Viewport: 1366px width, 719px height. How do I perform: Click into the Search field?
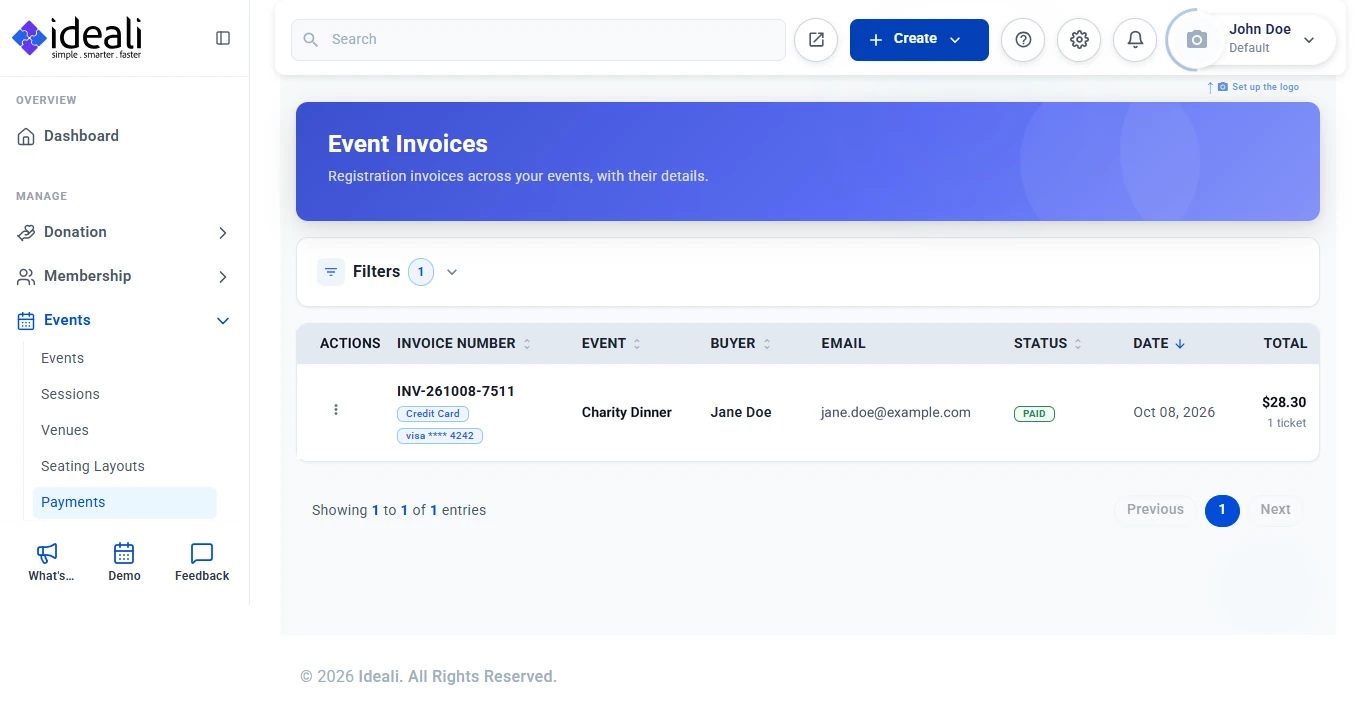click(538, 39)
